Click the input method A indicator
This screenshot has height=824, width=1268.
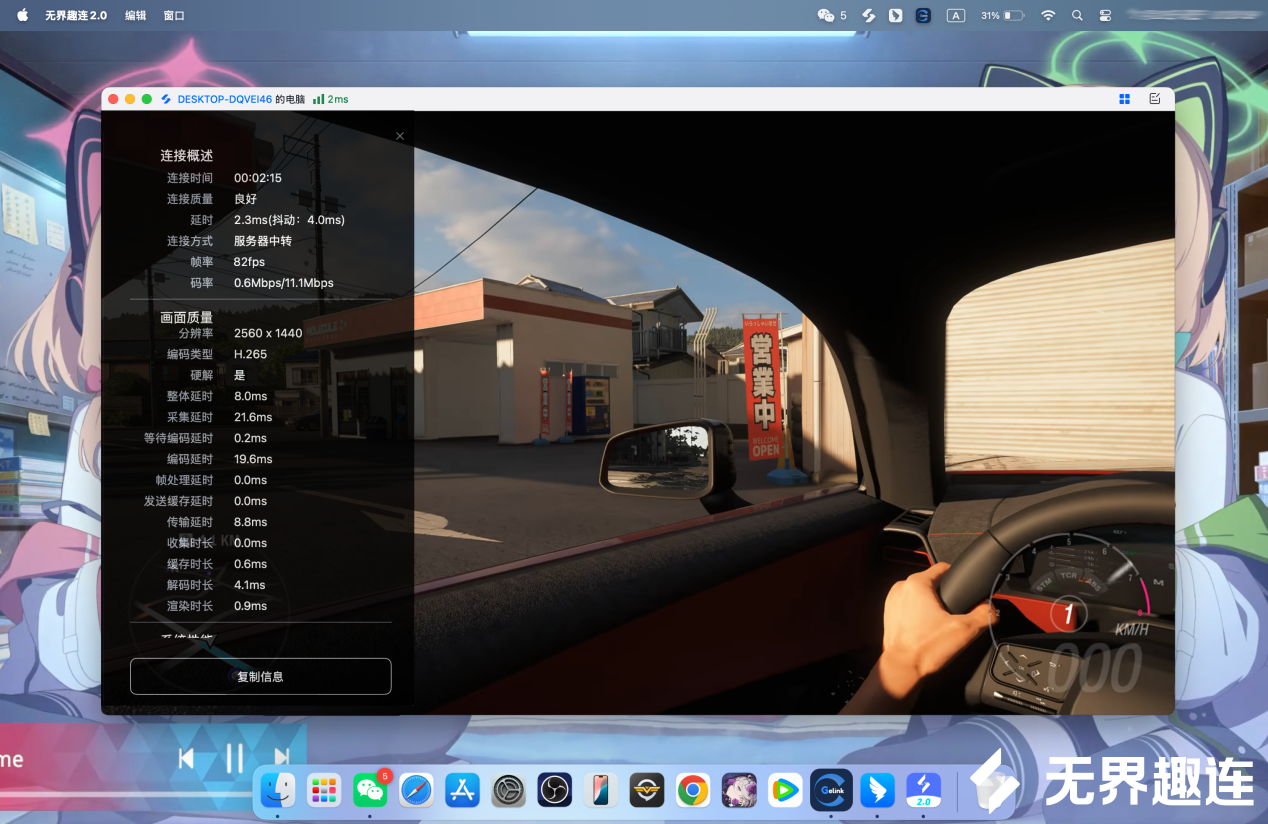[x=956, y=15]
